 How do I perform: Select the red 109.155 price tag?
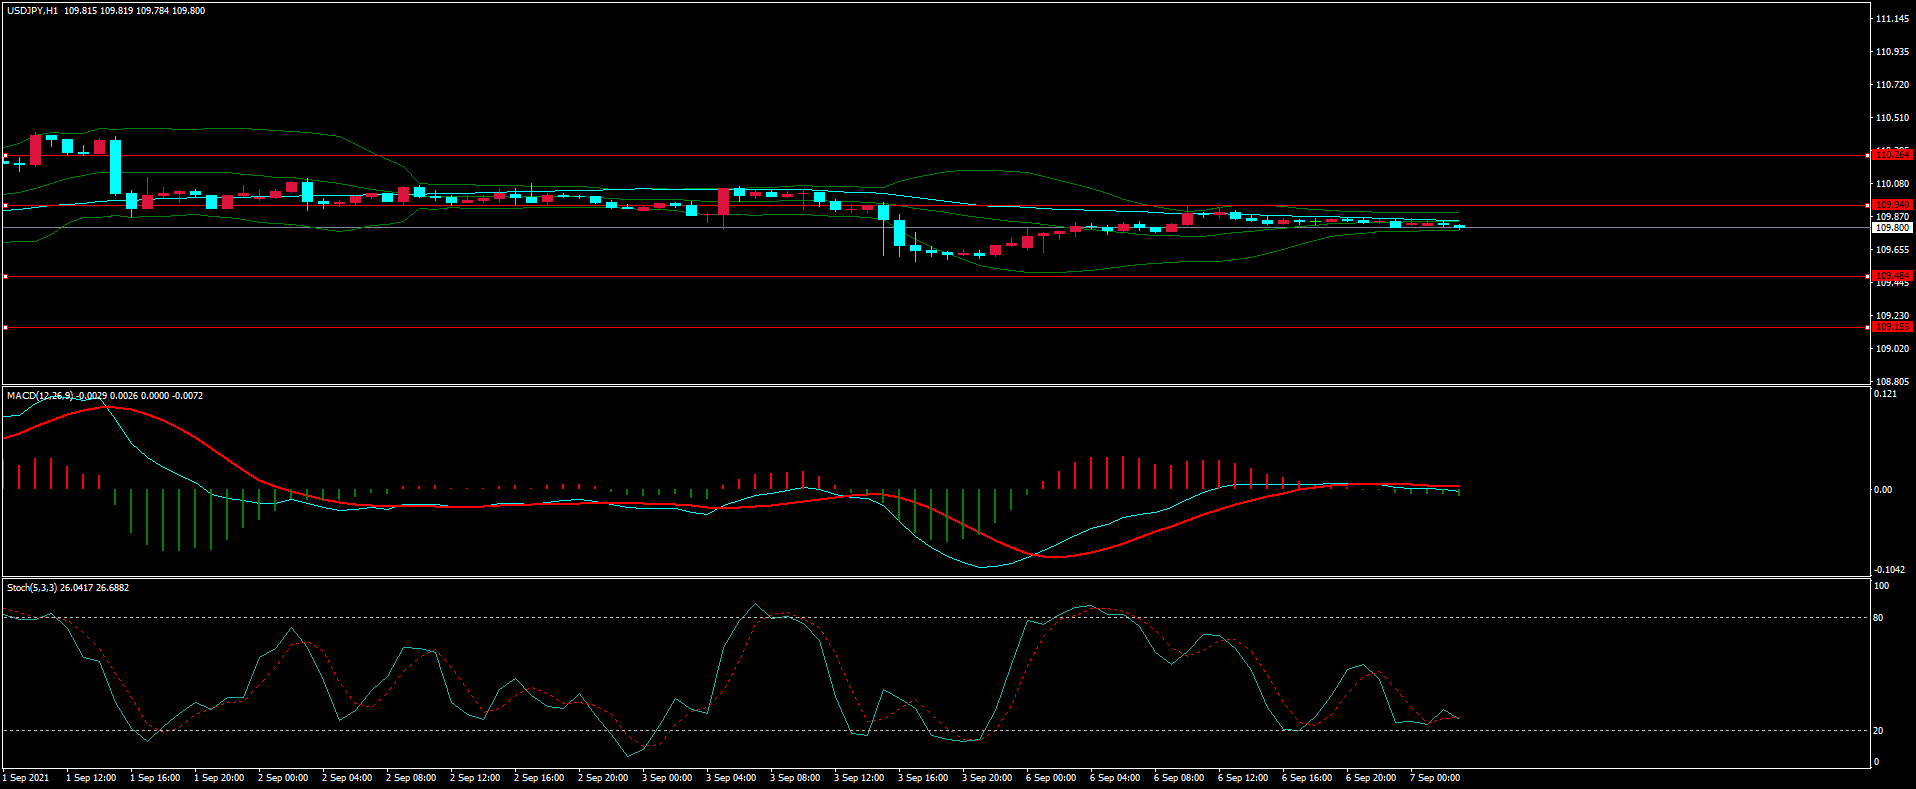pos(1892,327)
